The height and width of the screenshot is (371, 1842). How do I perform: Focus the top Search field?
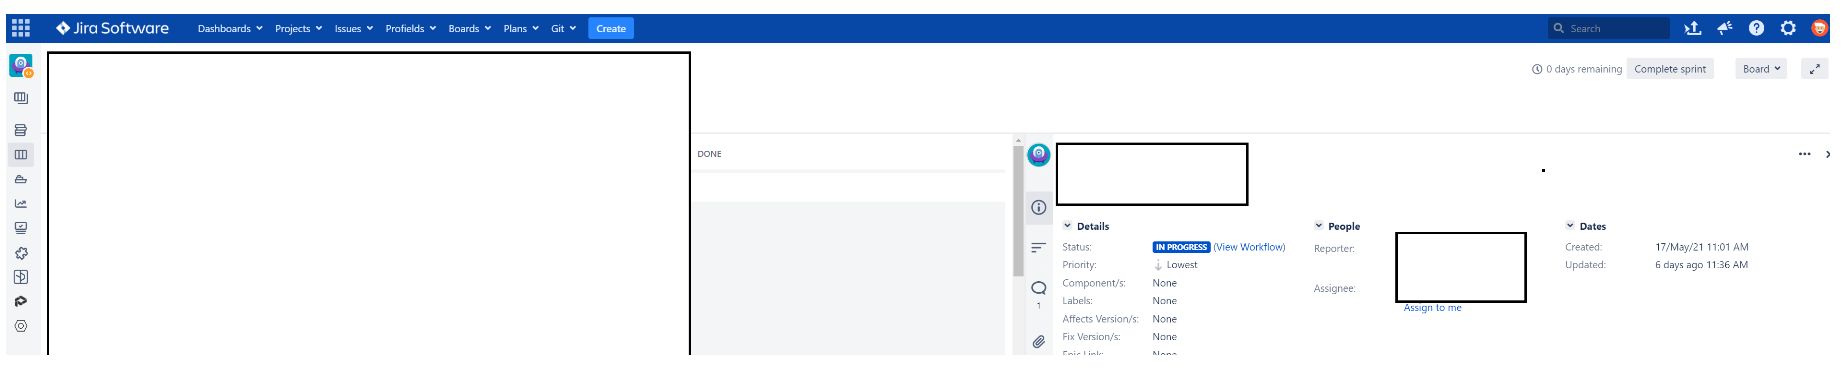coord(1609,28)
